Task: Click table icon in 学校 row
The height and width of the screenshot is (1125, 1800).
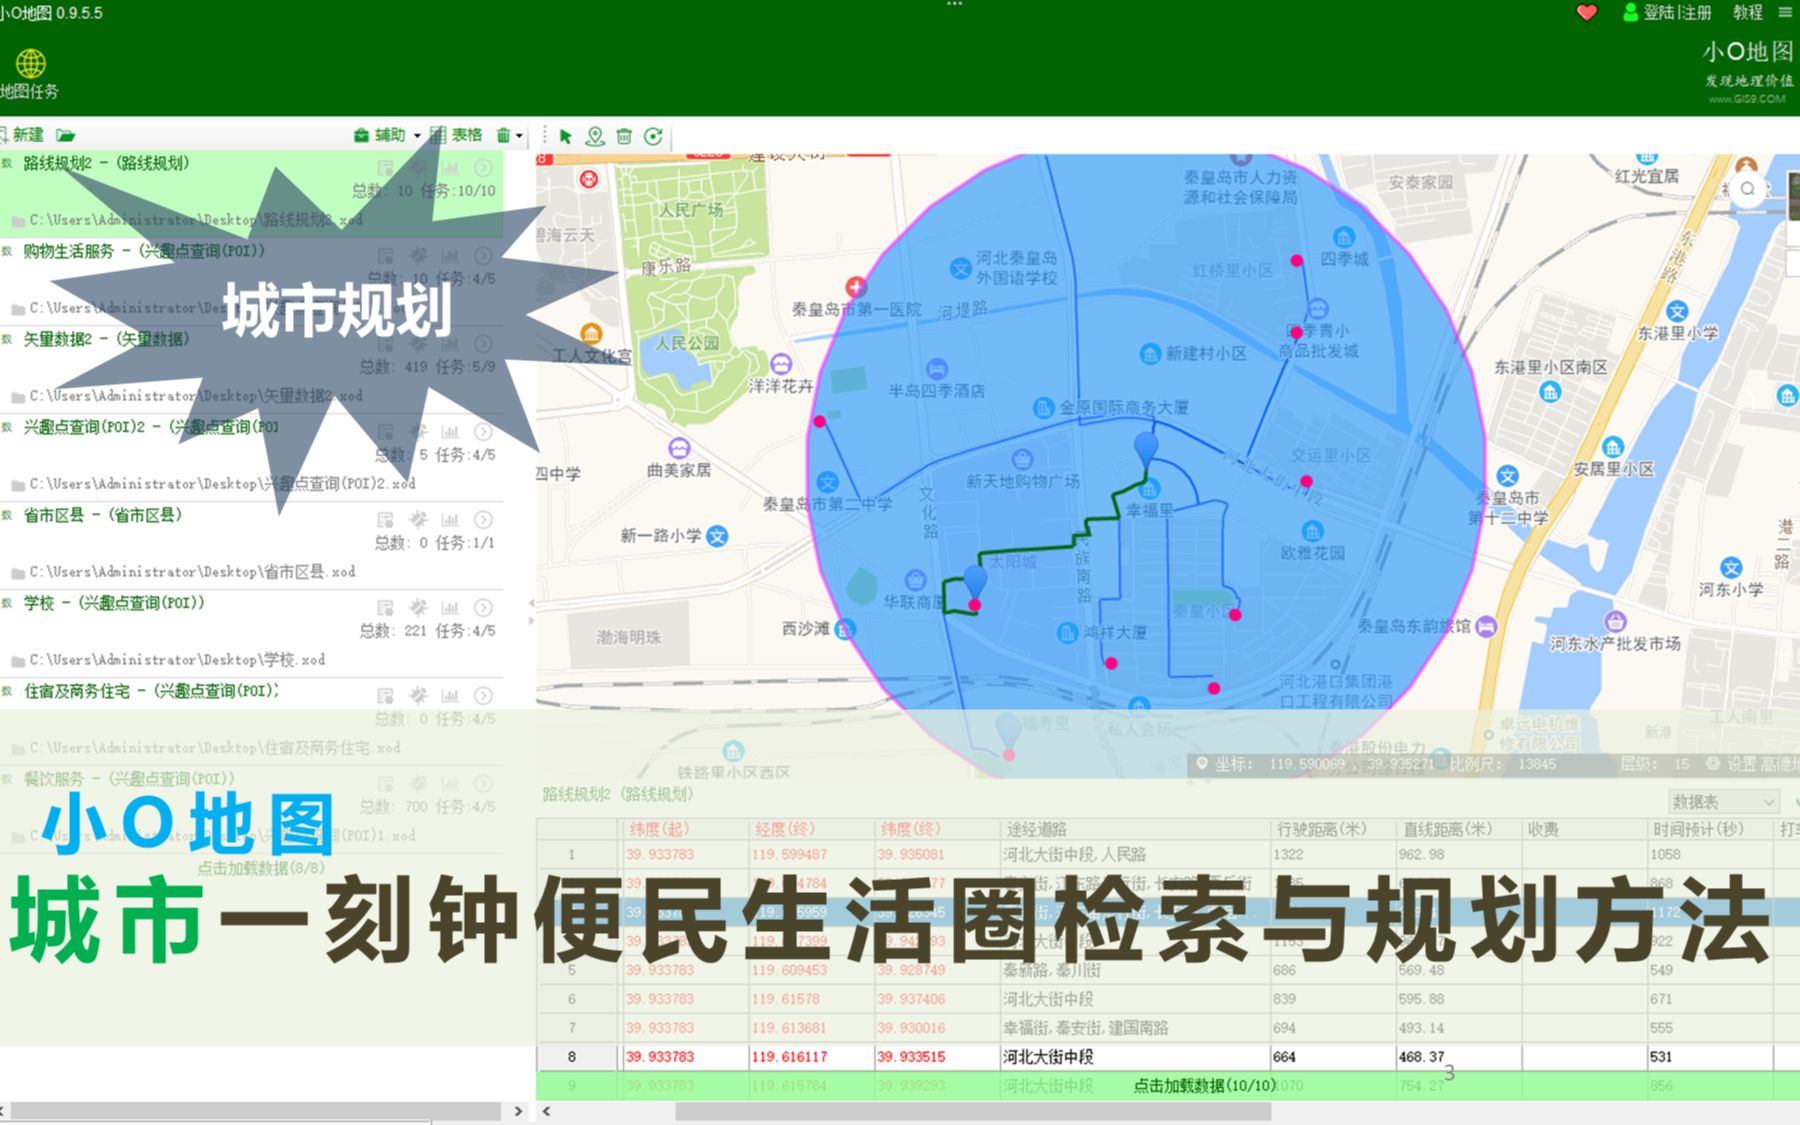Action: tap(385, 608)
